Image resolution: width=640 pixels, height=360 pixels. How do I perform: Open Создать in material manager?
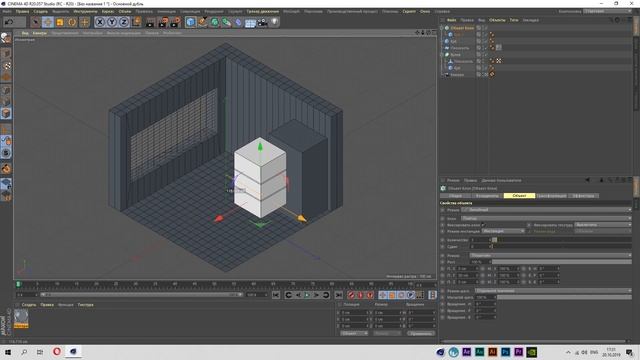[29, 305]
